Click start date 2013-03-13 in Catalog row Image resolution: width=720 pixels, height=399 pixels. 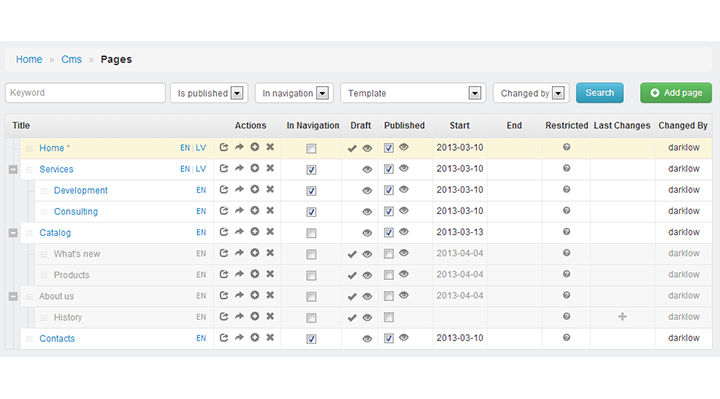(x=460, y=232)
